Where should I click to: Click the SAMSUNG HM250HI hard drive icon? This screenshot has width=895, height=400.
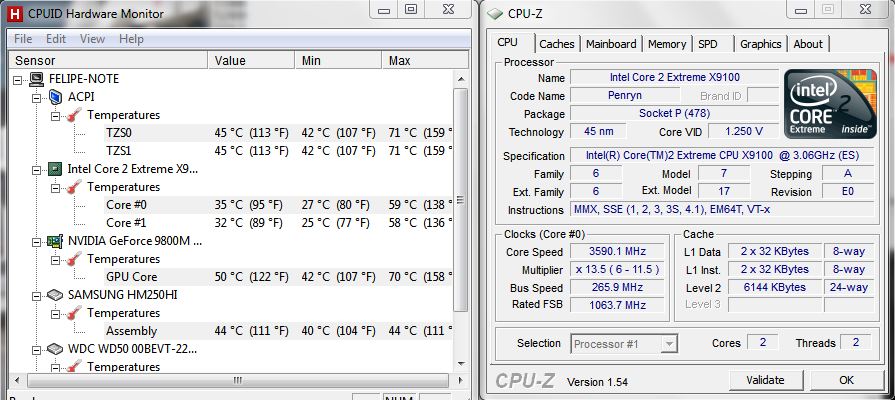coord(55,295)
